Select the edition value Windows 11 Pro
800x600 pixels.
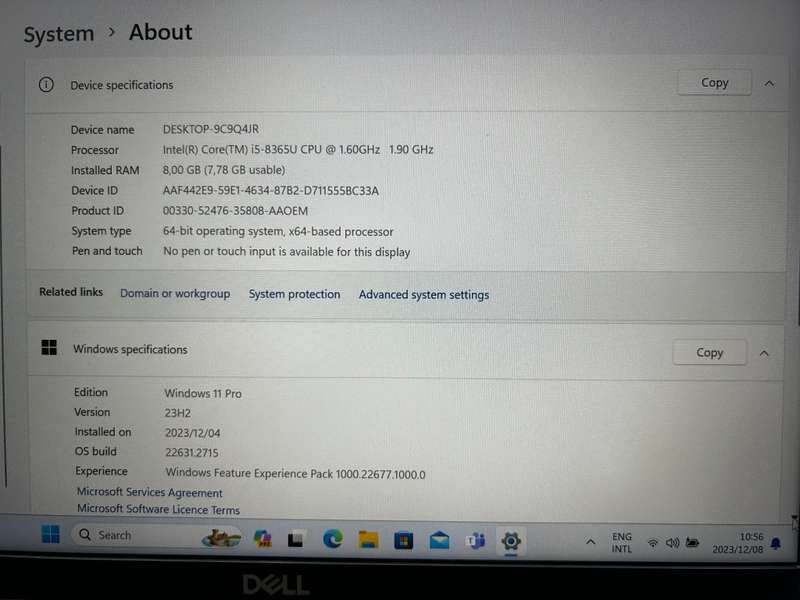coord(203,393)
